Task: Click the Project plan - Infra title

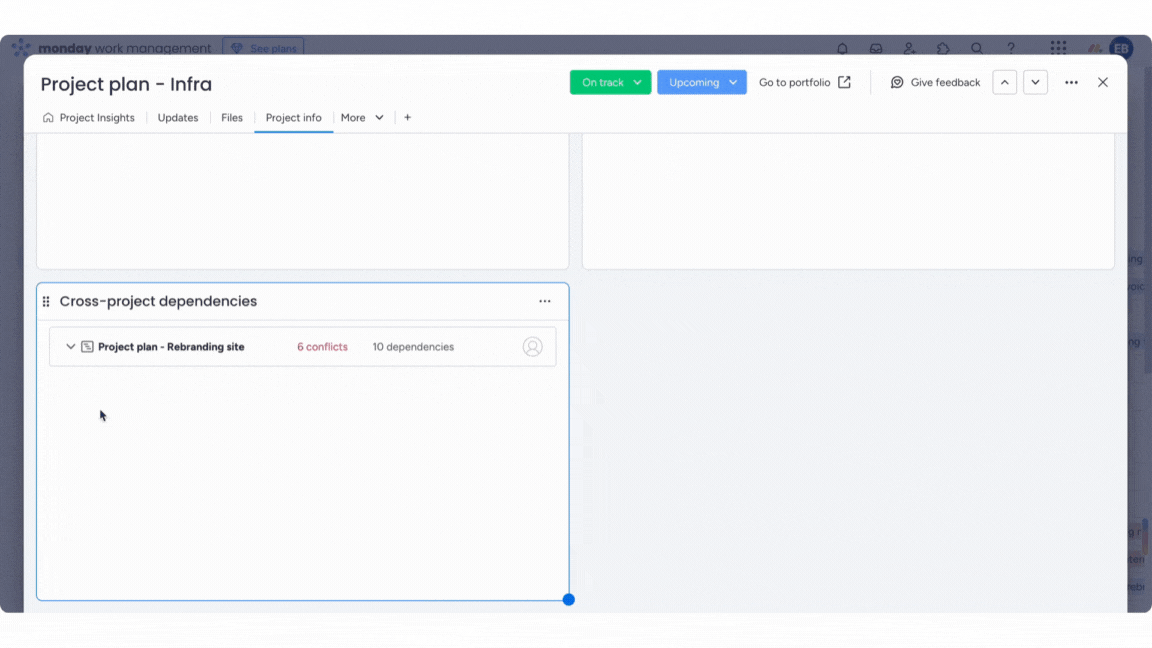Action: click(x=126, y=84)
